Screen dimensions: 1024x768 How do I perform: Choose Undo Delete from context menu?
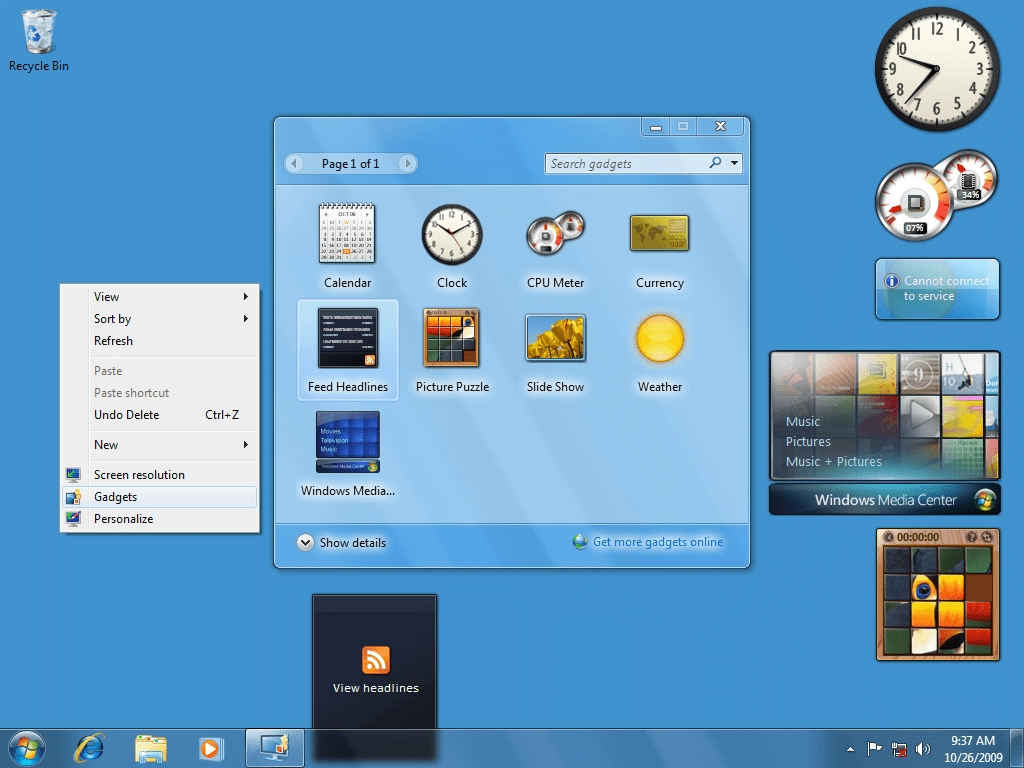(160, 415)
